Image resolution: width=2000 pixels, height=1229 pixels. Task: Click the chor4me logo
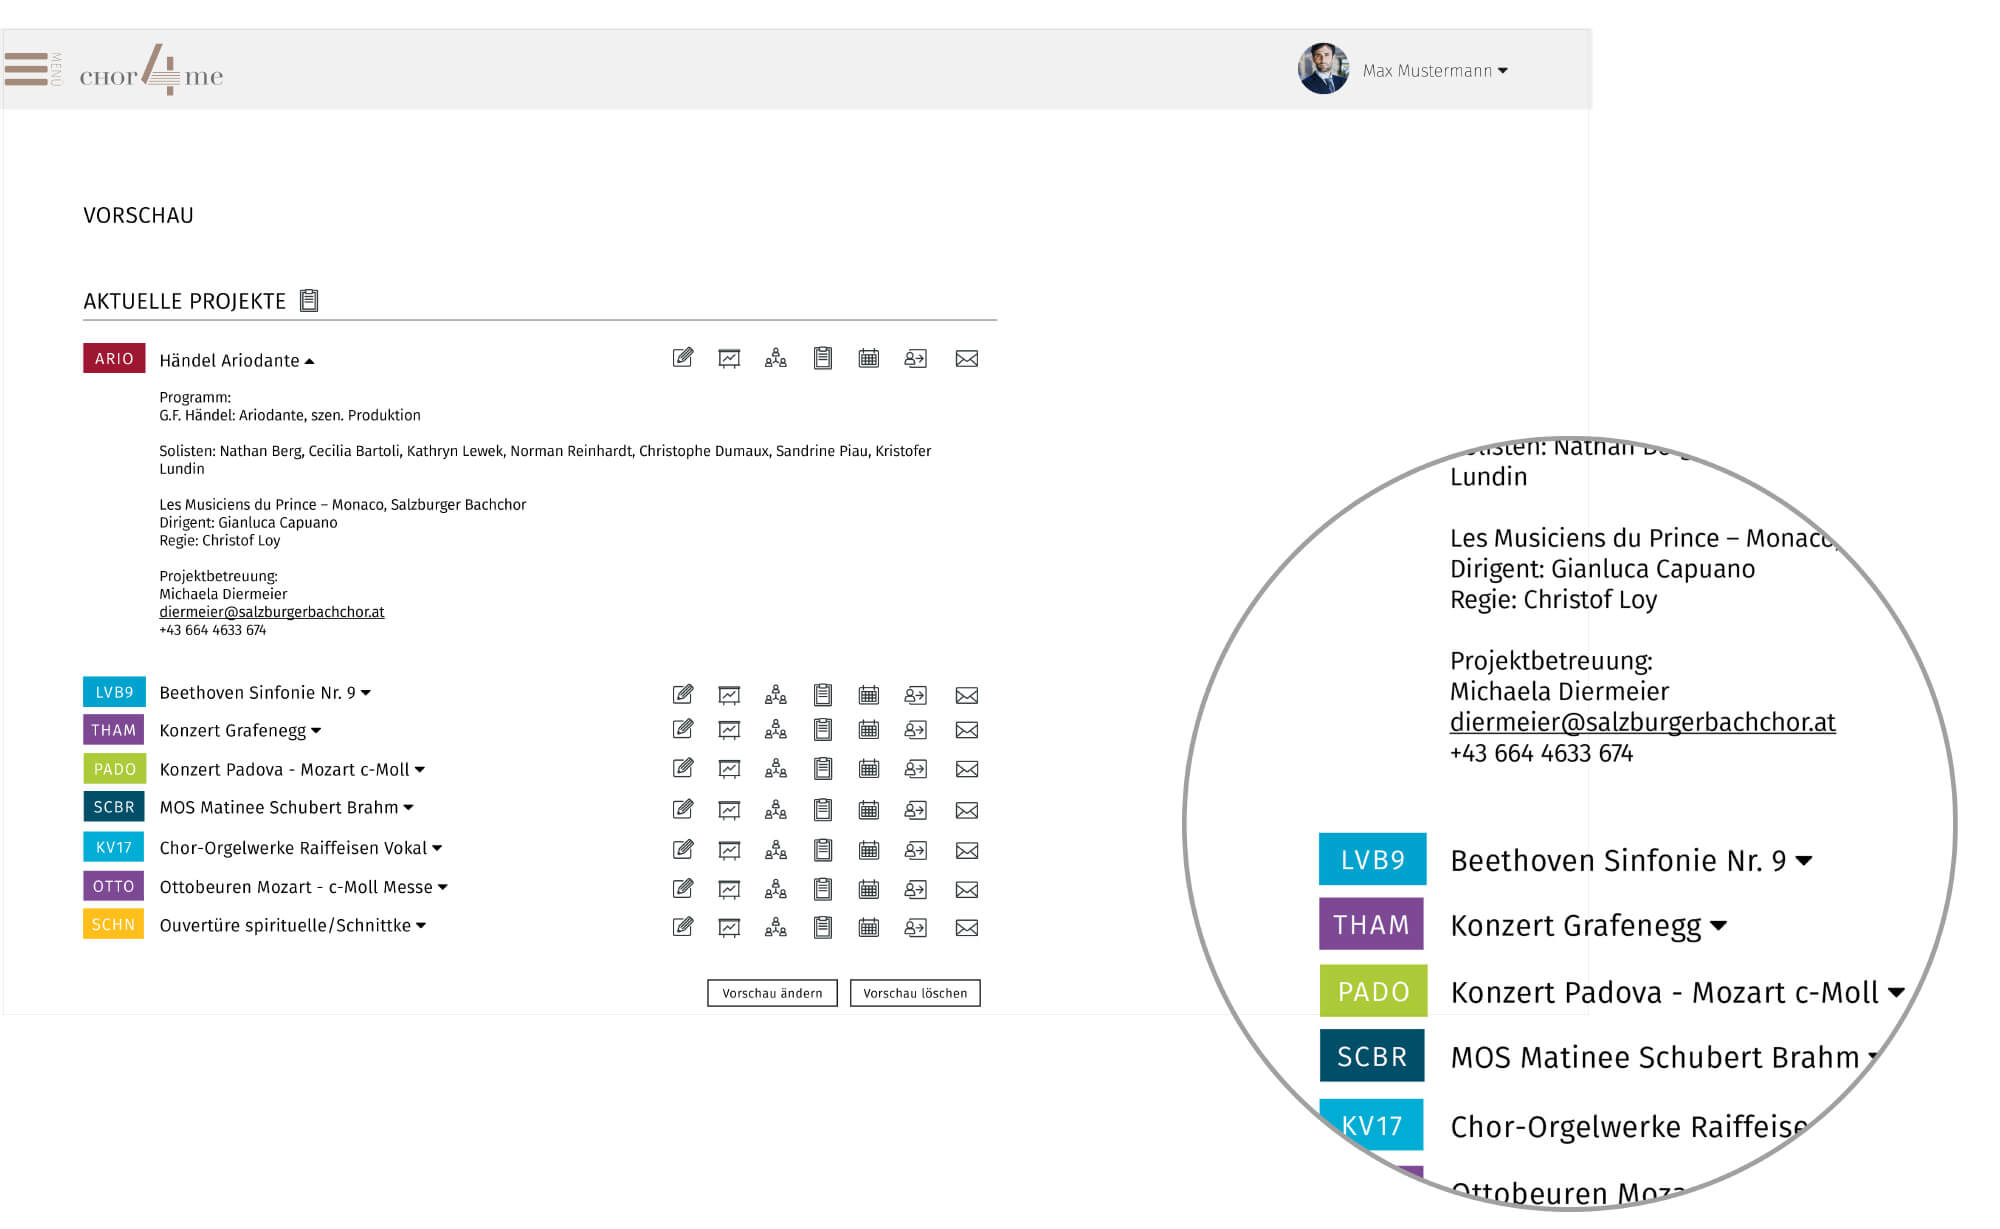pos(151,70)
